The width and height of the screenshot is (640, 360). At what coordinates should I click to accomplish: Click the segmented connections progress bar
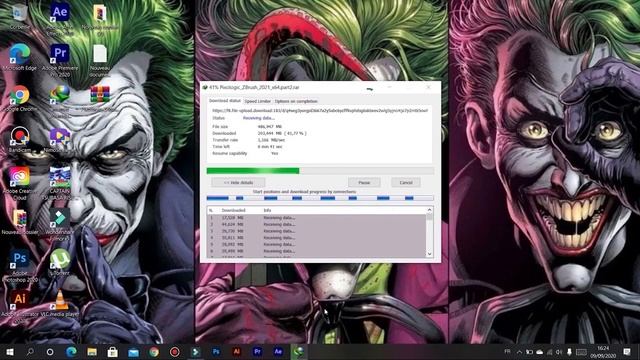pyautogui.click(x=320, y=198)
